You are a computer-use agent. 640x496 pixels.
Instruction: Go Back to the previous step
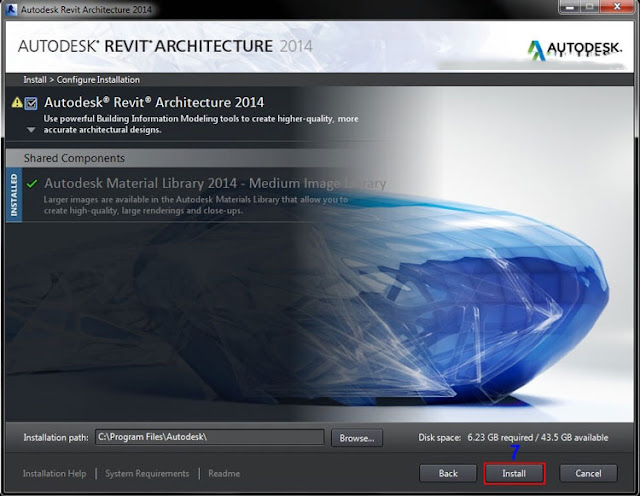coord(448,474)
